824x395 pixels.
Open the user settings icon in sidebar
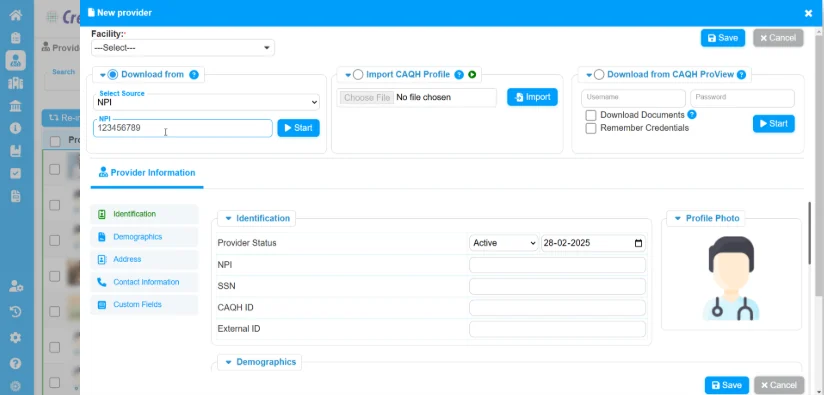click(x=16, y=286)
